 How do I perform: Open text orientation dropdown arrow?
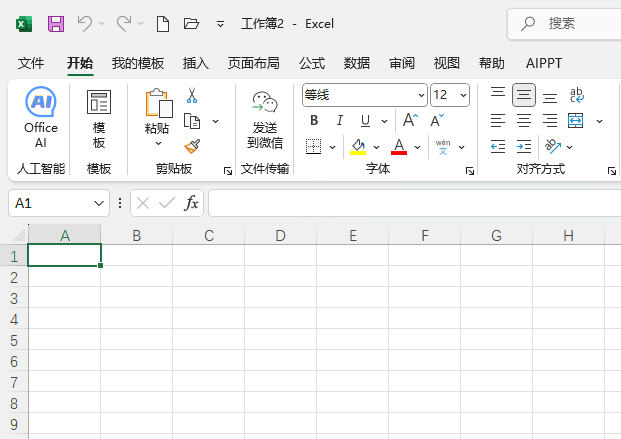click(570, 147)
